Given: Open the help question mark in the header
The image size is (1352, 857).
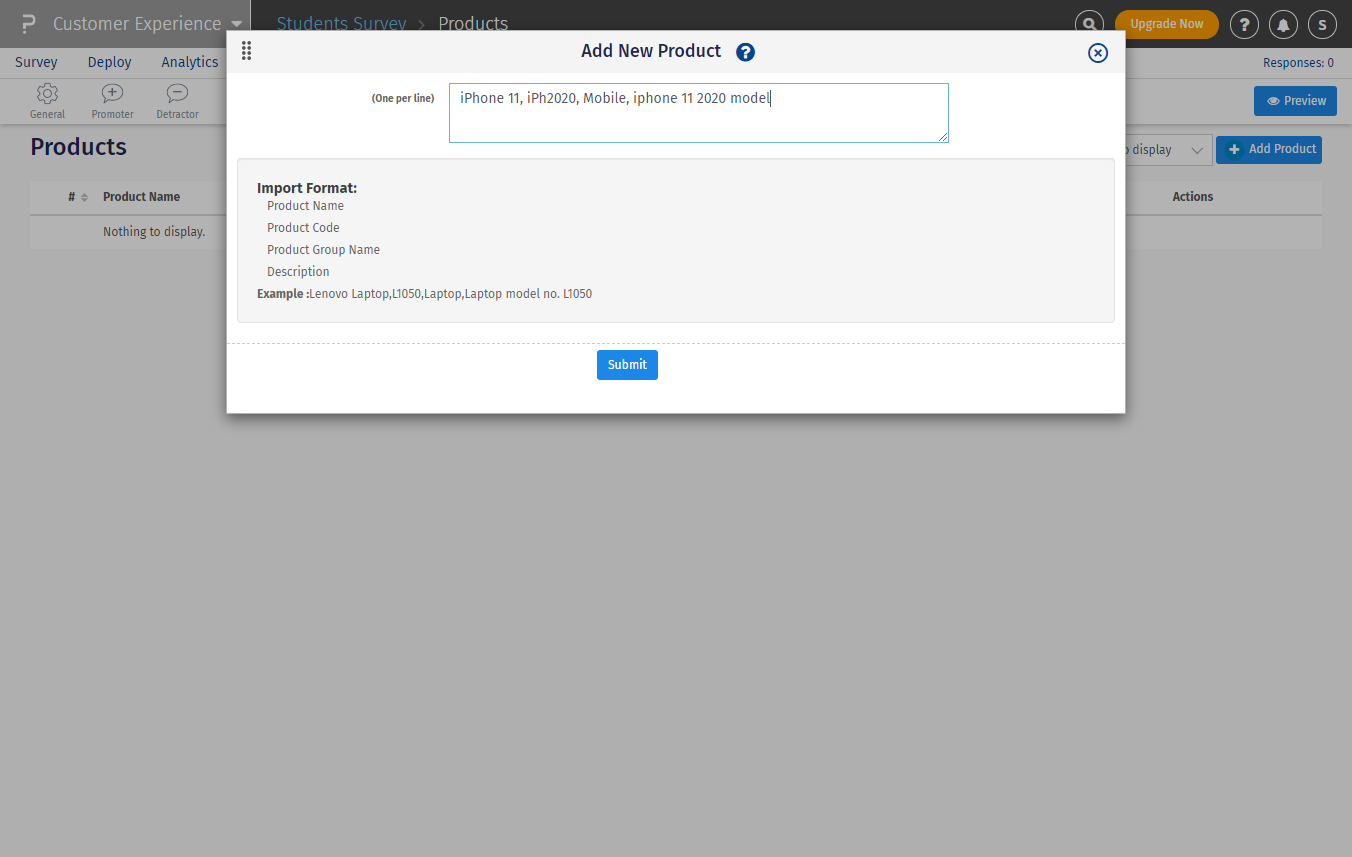Looking at the screenshot, I should tap(1244, 23).
